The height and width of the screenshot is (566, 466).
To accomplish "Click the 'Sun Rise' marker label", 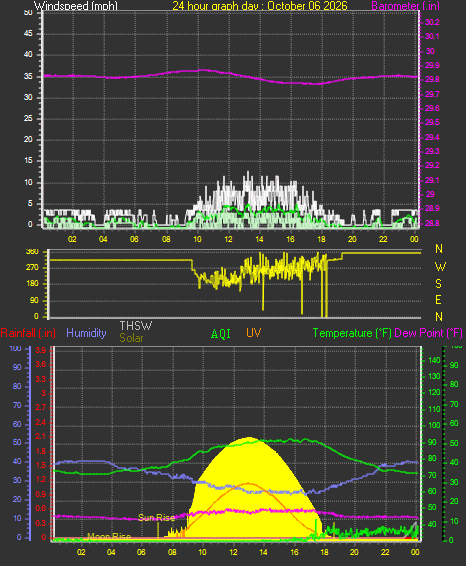I will 157,518.
